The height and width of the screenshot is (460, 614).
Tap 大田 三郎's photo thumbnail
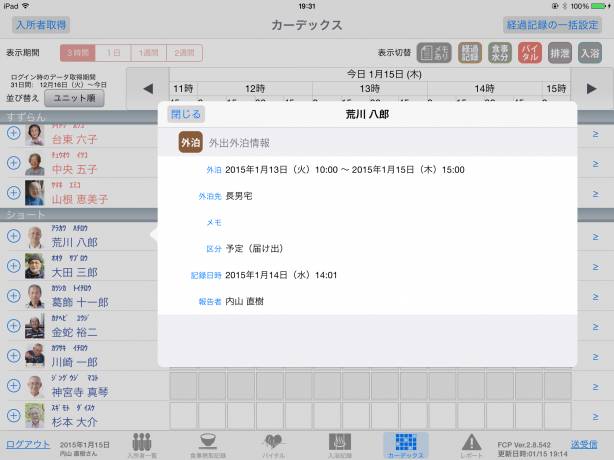click(x=35, y=265)
